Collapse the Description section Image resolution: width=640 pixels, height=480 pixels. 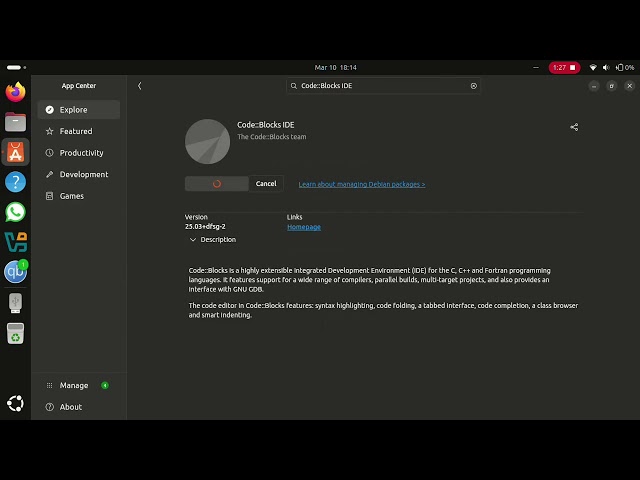[x=213, y=240]
